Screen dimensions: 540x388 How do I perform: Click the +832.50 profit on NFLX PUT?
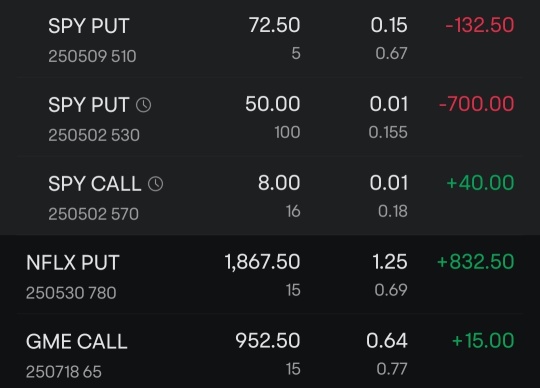[476, 262]
